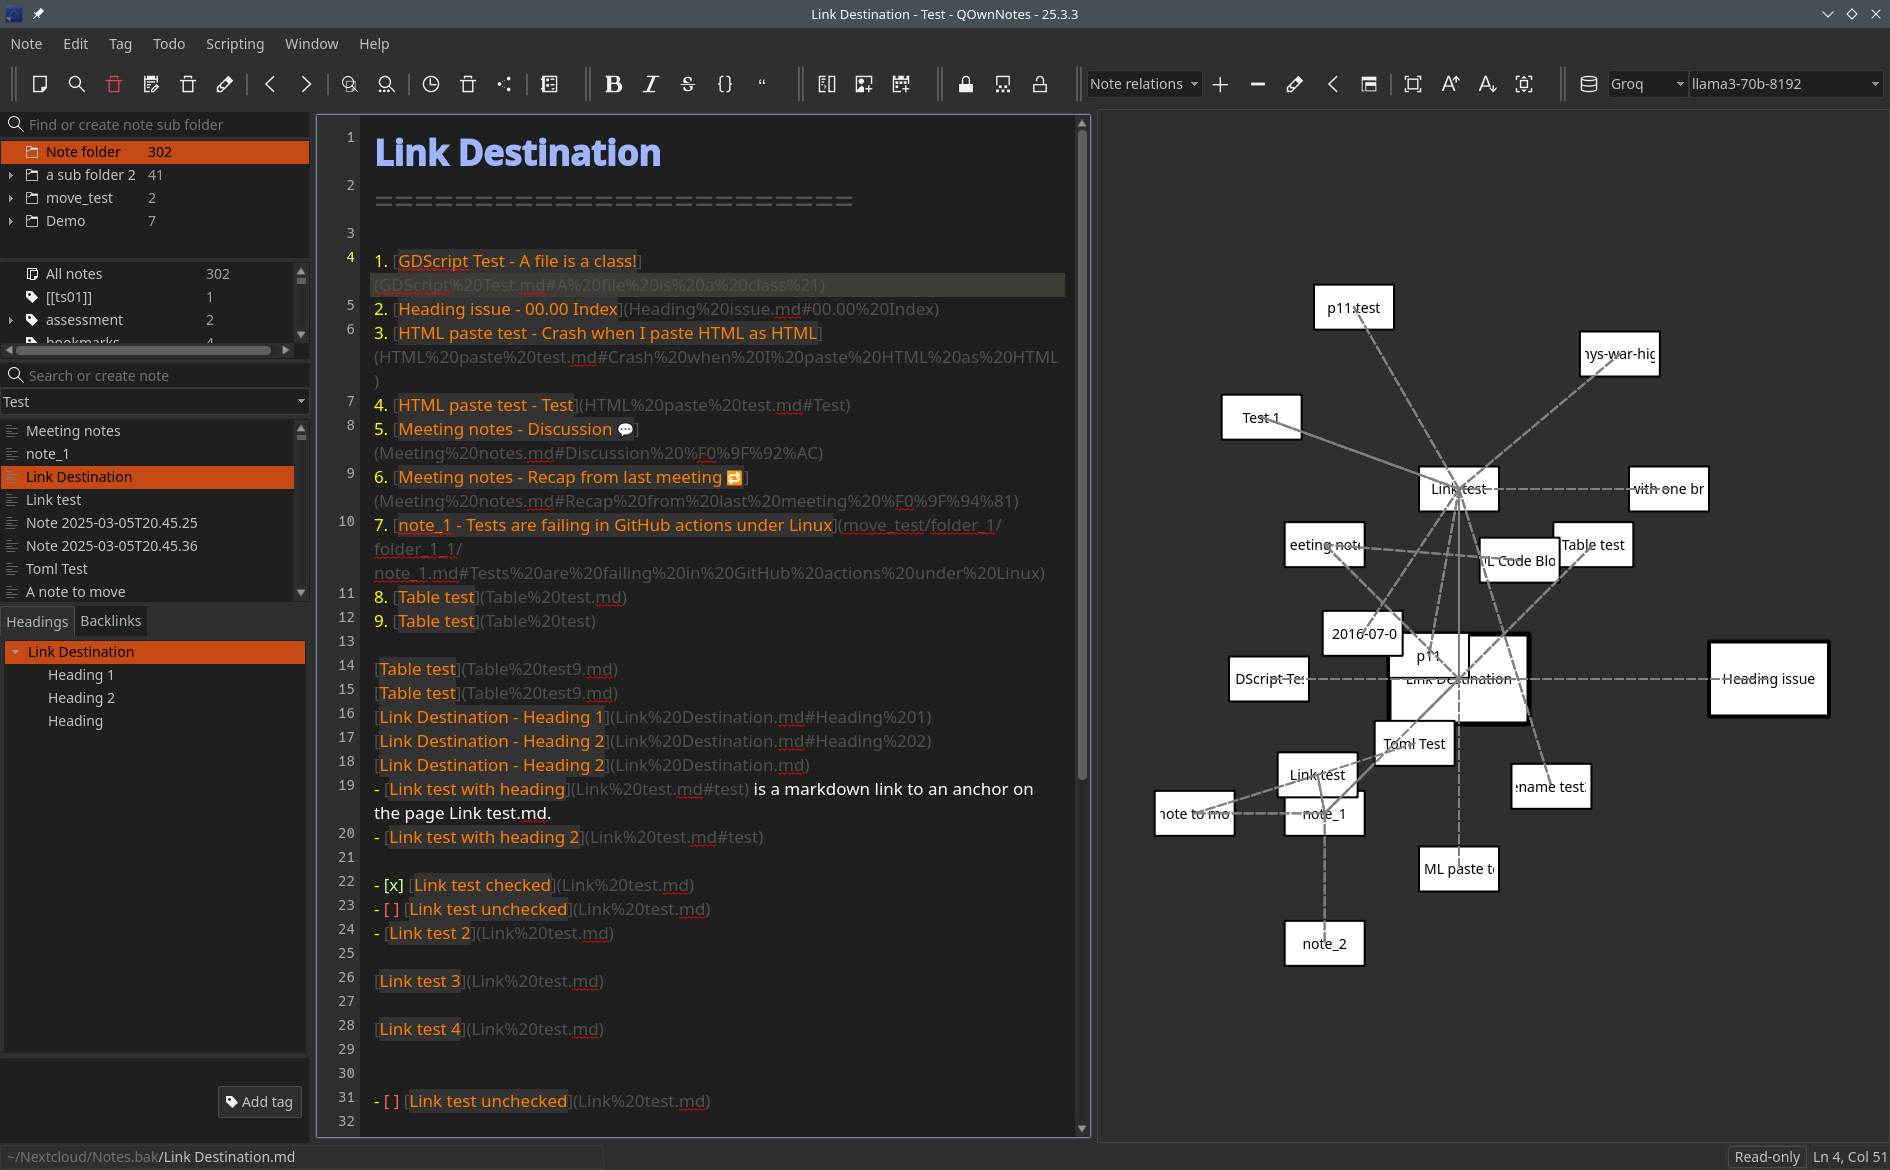Open the note version history clock icon
This screenshot has width=1890, height=1170.
click(x=431, y=85)
